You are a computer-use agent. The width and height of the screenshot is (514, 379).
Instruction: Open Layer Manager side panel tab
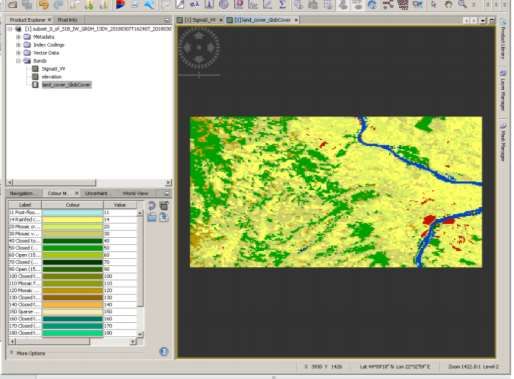tap(503, 89)
